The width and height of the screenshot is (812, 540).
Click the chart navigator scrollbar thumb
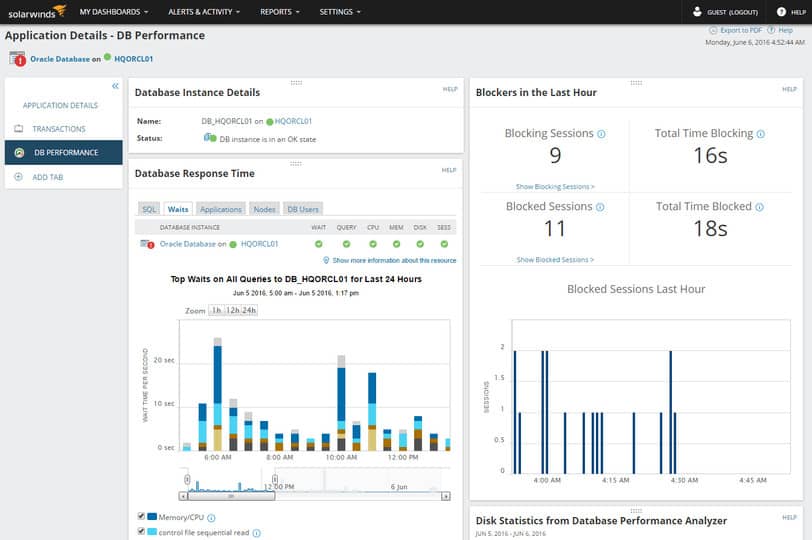coord(231,496)
